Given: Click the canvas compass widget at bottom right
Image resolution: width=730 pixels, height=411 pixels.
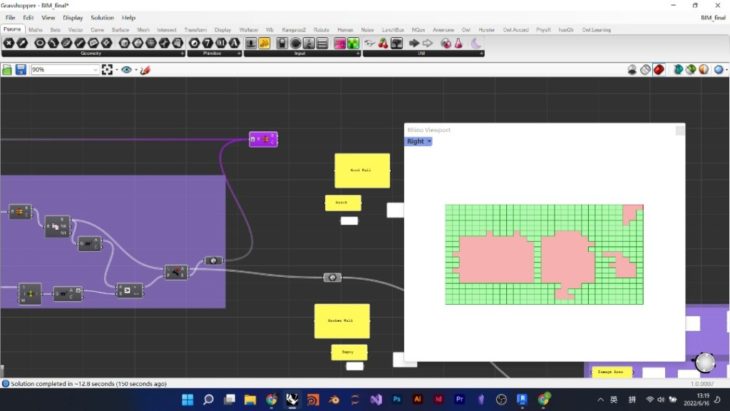Looking at the screenshot, I should coord(705,362).
